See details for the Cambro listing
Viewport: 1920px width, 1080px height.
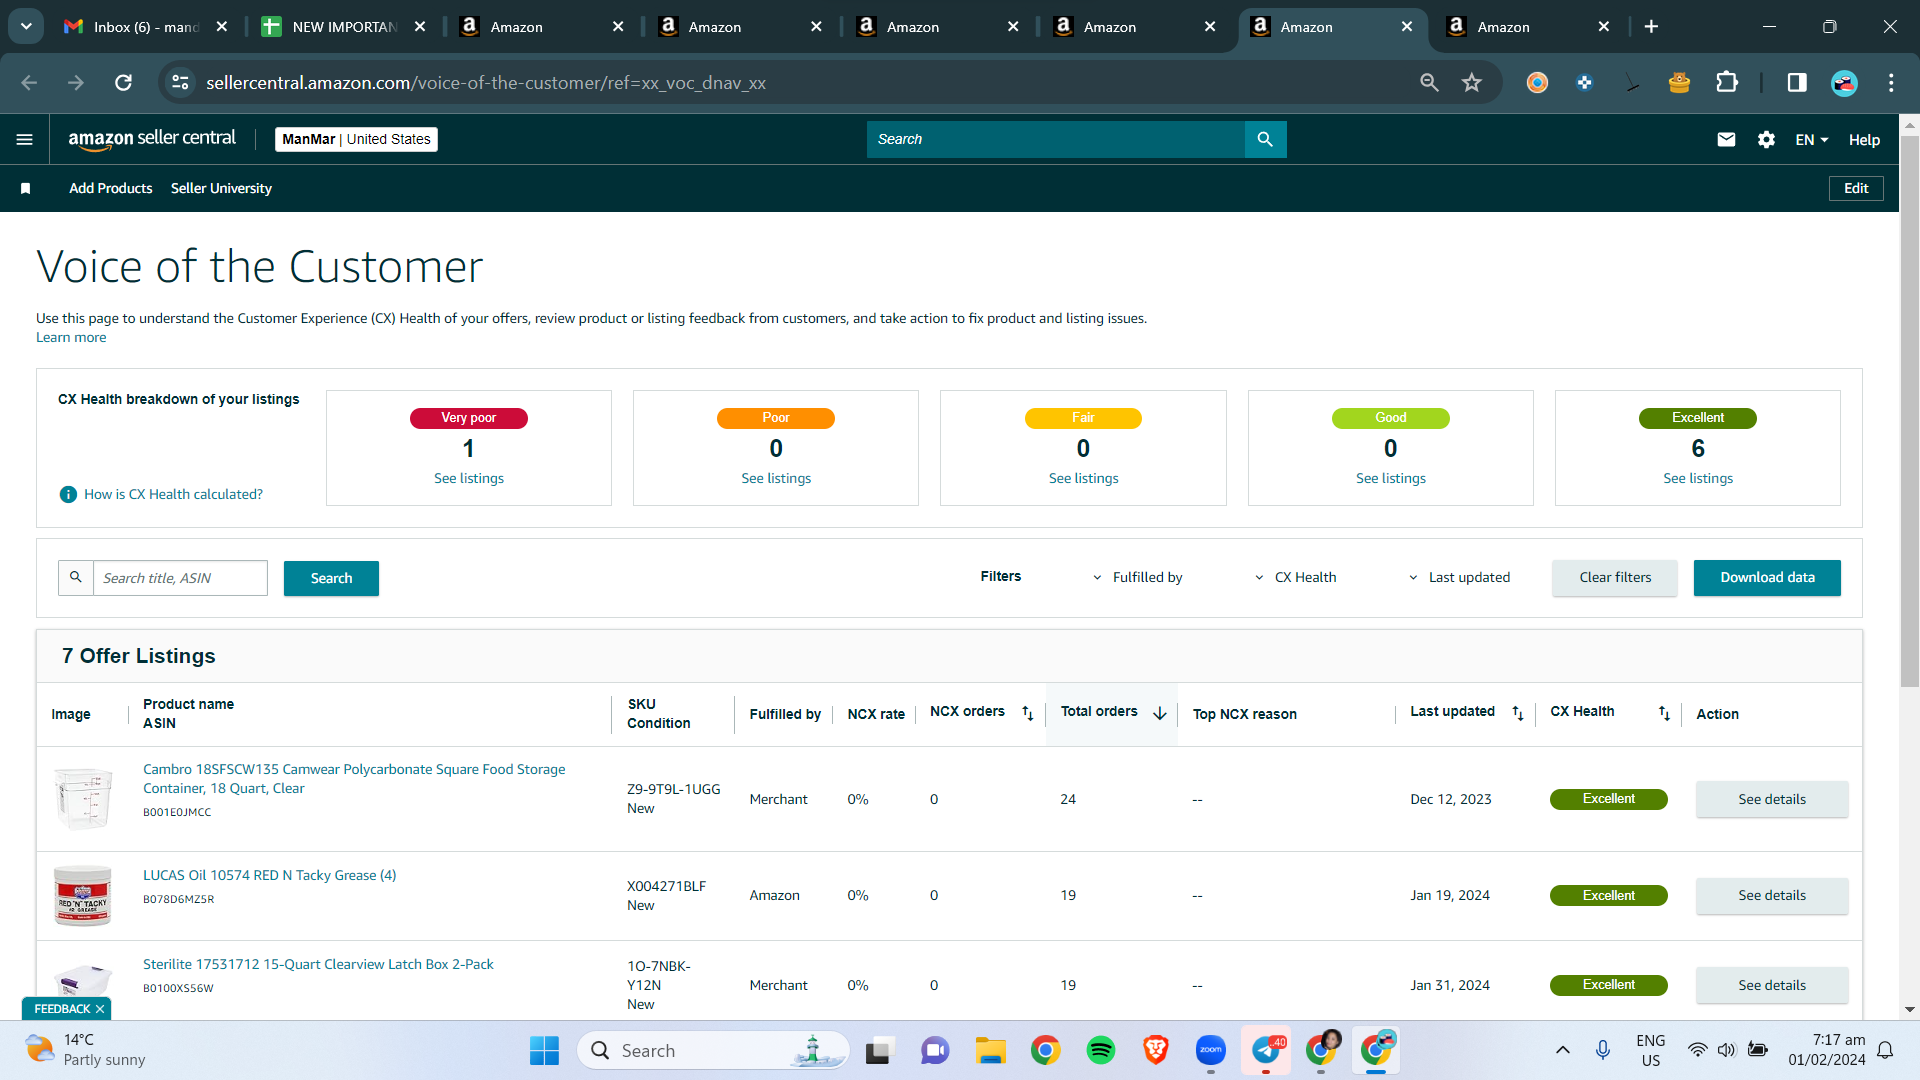click(1772, 799)
